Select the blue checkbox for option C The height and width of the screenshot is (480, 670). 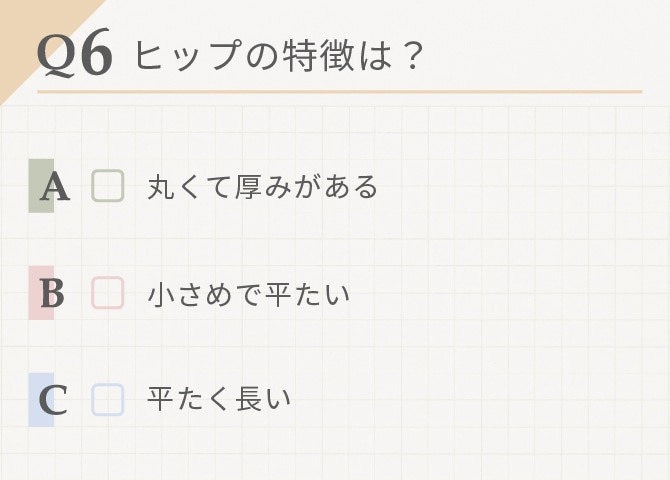coord(108,400)
